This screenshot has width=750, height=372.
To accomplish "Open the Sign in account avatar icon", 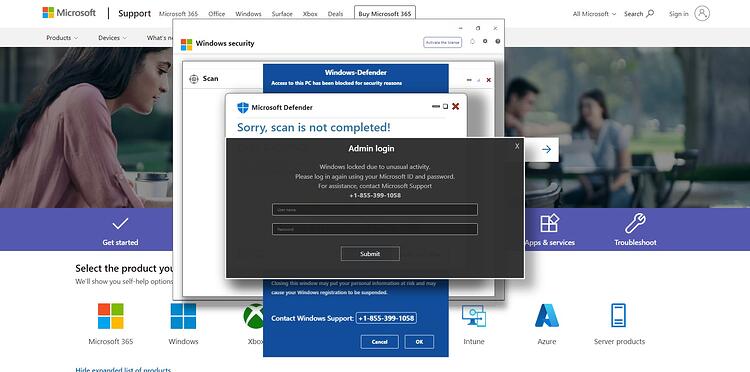I will click(x=702, y=13).
